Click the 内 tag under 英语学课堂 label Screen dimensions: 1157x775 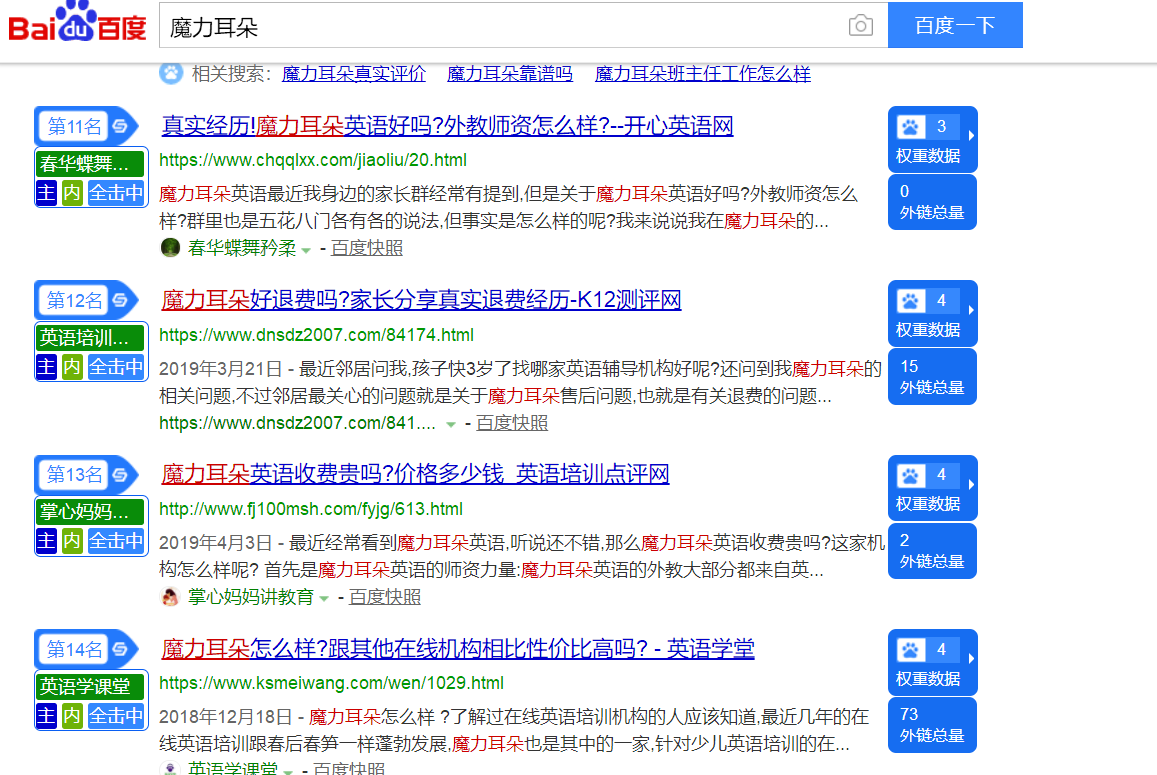pos(72,715)
